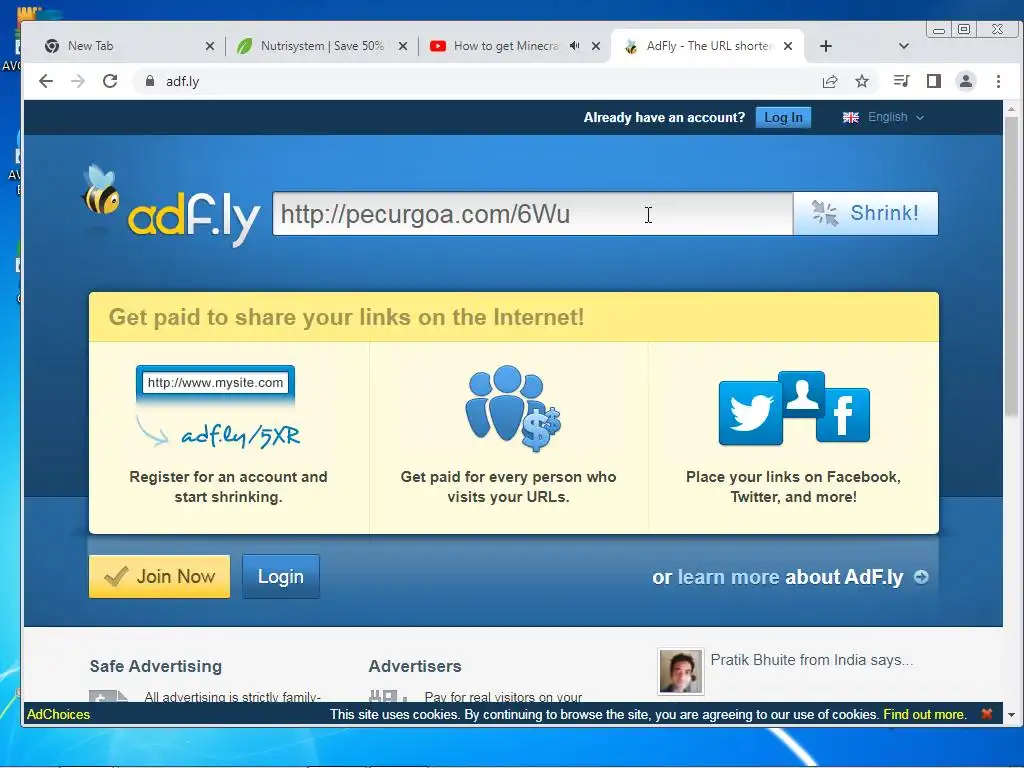Click 'Pratik Bhuite from India says' text
1024x768 pixels.
point(812,660)
